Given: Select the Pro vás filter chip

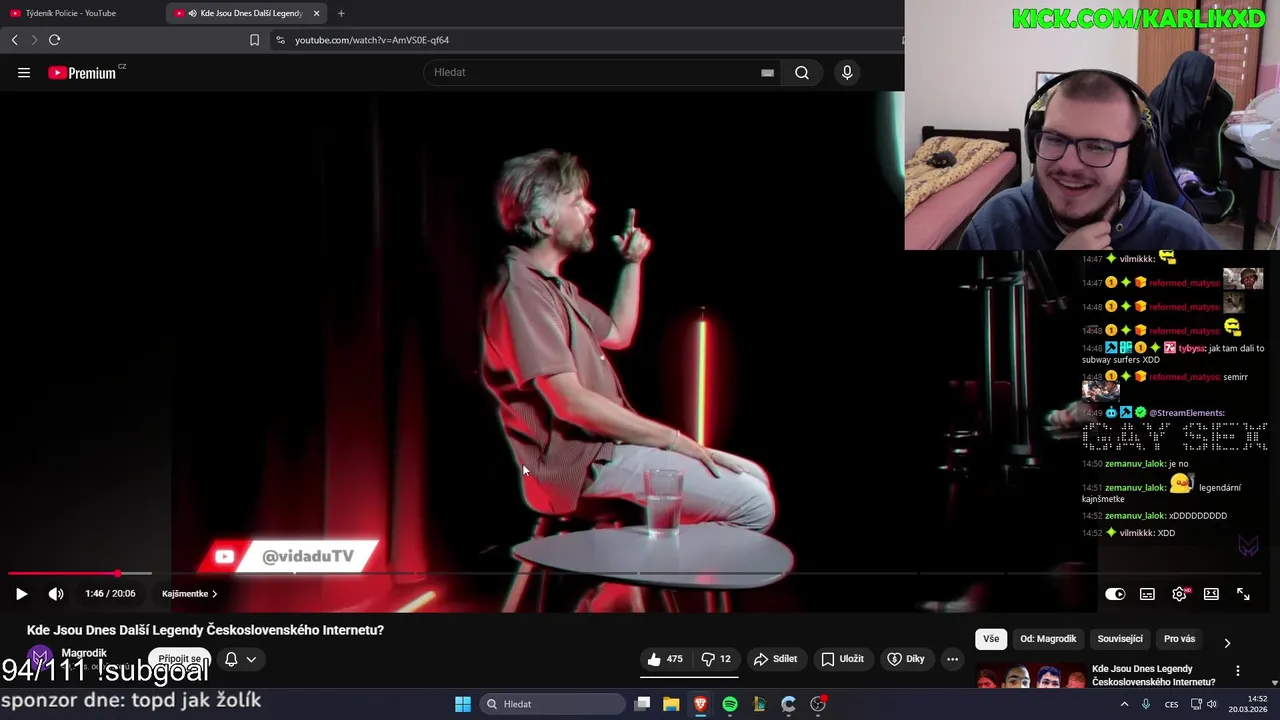Looking at the screenshot, I should [1179, 639].
